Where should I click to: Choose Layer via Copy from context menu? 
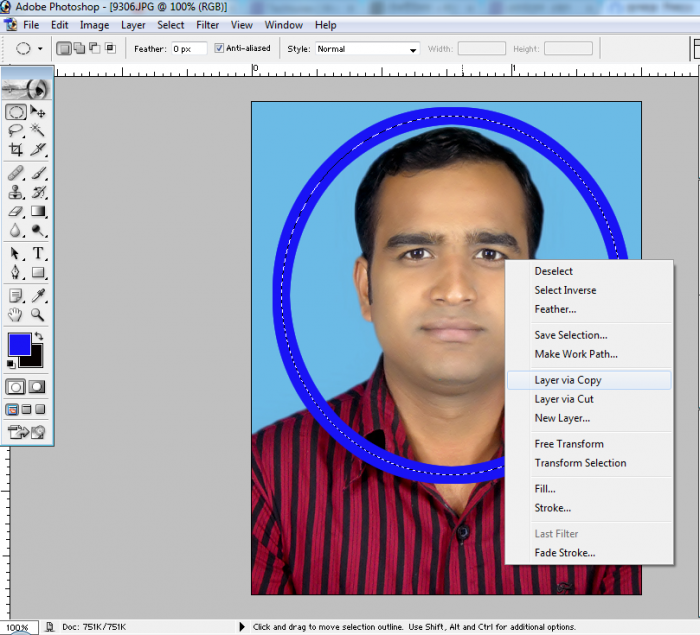coord(567,380)
